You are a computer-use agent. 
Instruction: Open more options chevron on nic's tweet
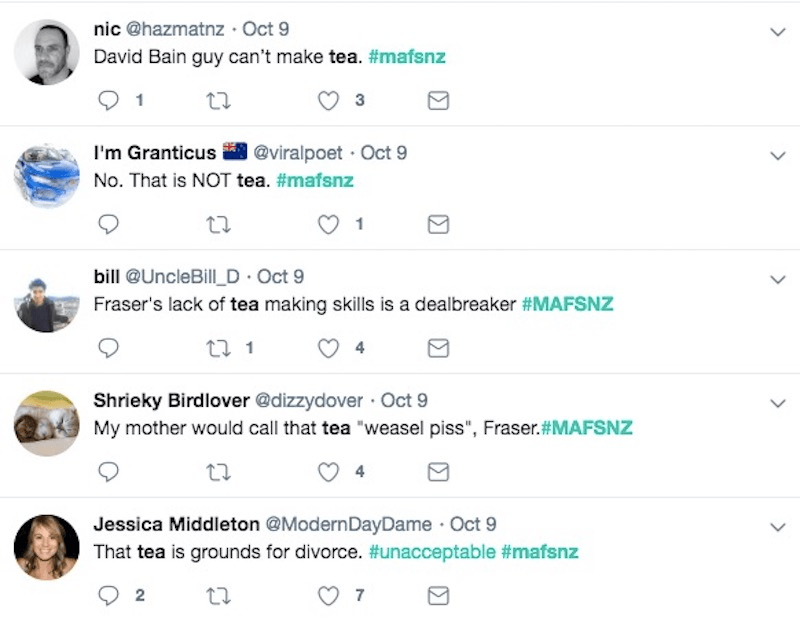tap(777, 31)
